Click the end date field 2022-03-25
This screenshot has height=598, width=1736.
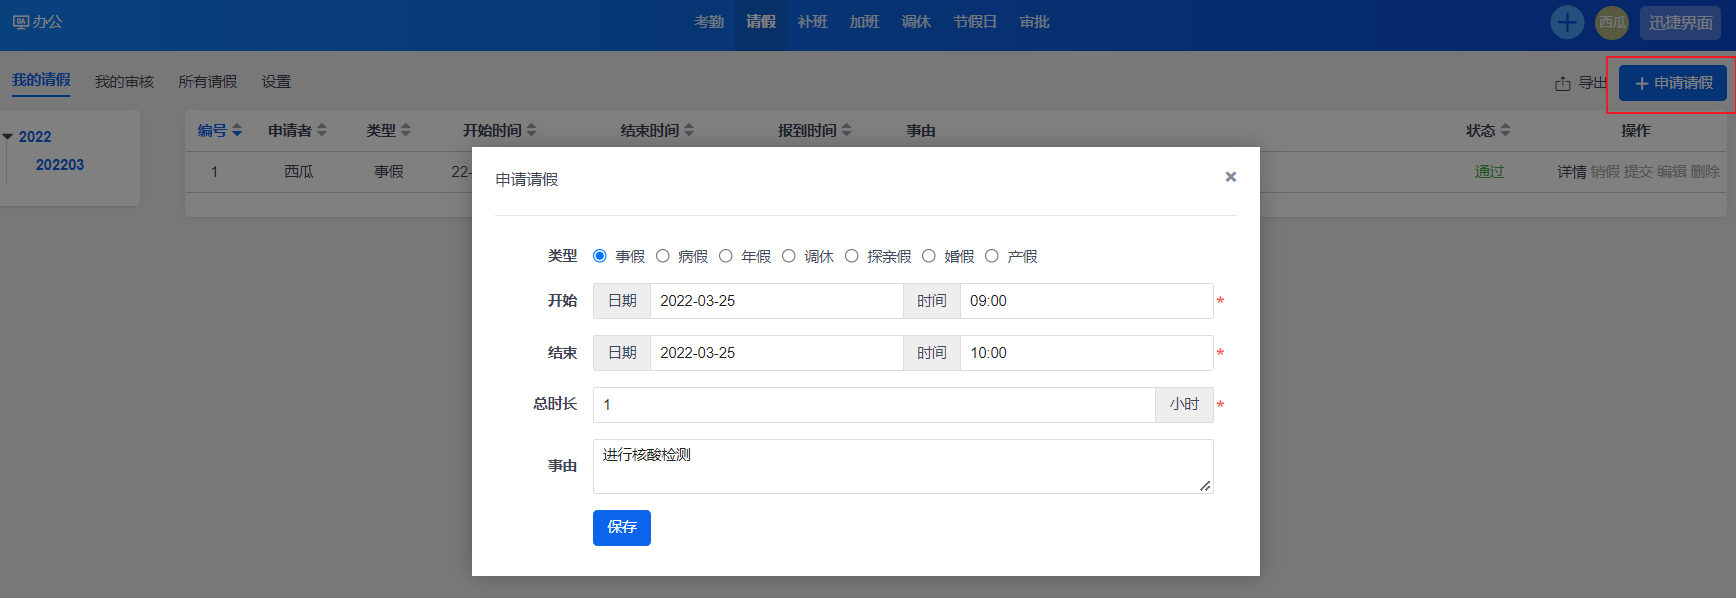click(777, 353)
